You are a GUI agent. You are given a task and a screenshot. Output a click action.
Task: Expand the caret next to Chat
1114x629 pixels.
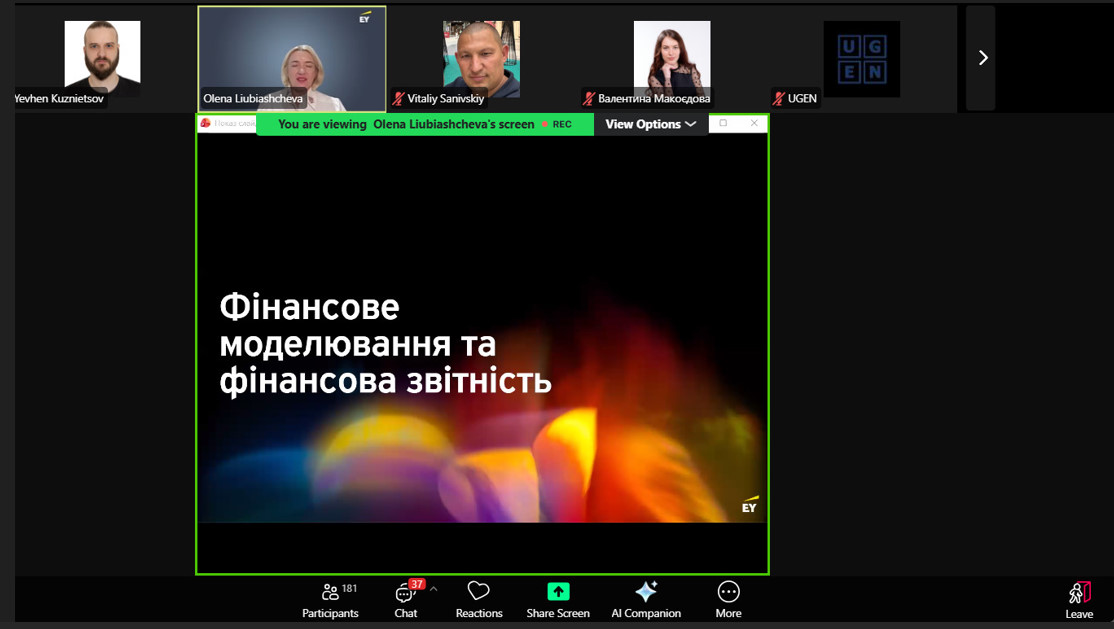(x=433, y=589)
